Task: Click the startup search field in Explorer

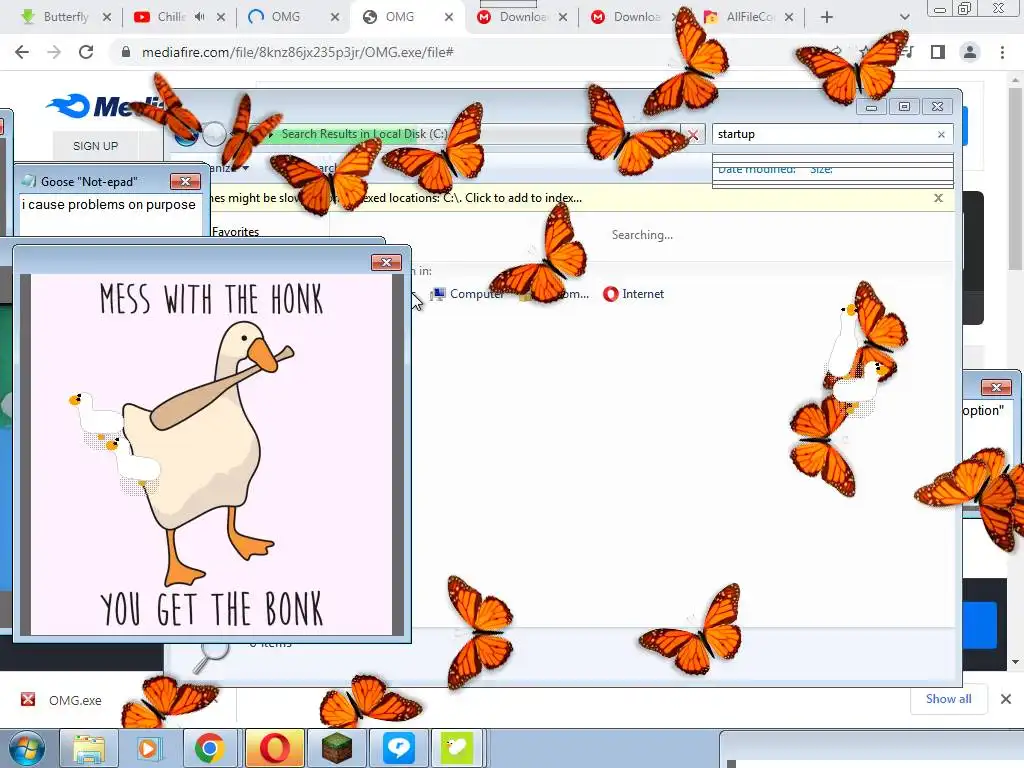Action: 823,135
